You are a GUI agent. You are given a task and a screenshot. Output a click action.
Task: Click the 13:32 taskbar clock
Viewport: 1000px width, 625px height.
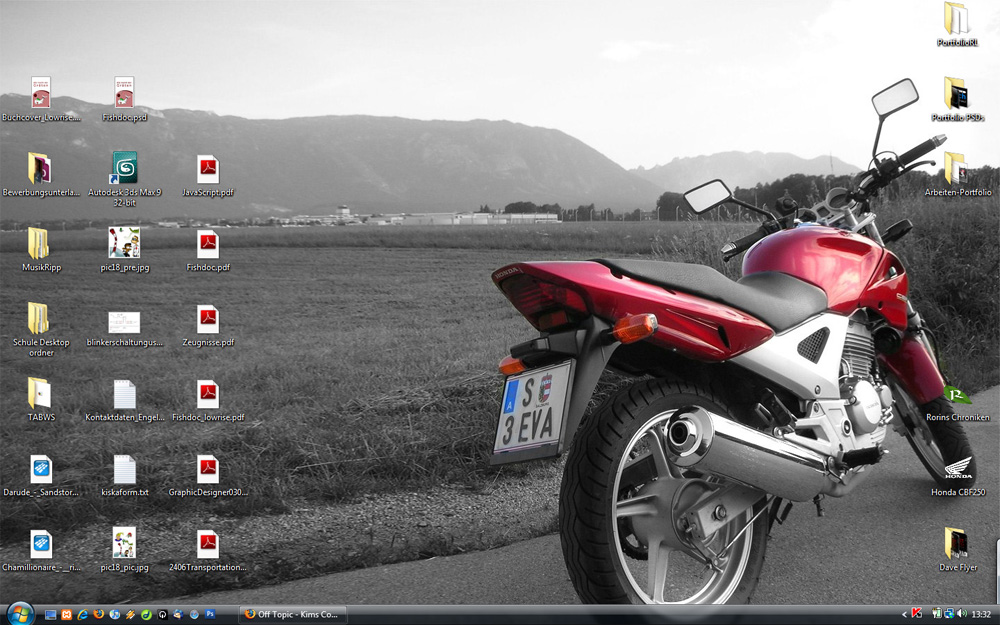click(x=980, y=614)
